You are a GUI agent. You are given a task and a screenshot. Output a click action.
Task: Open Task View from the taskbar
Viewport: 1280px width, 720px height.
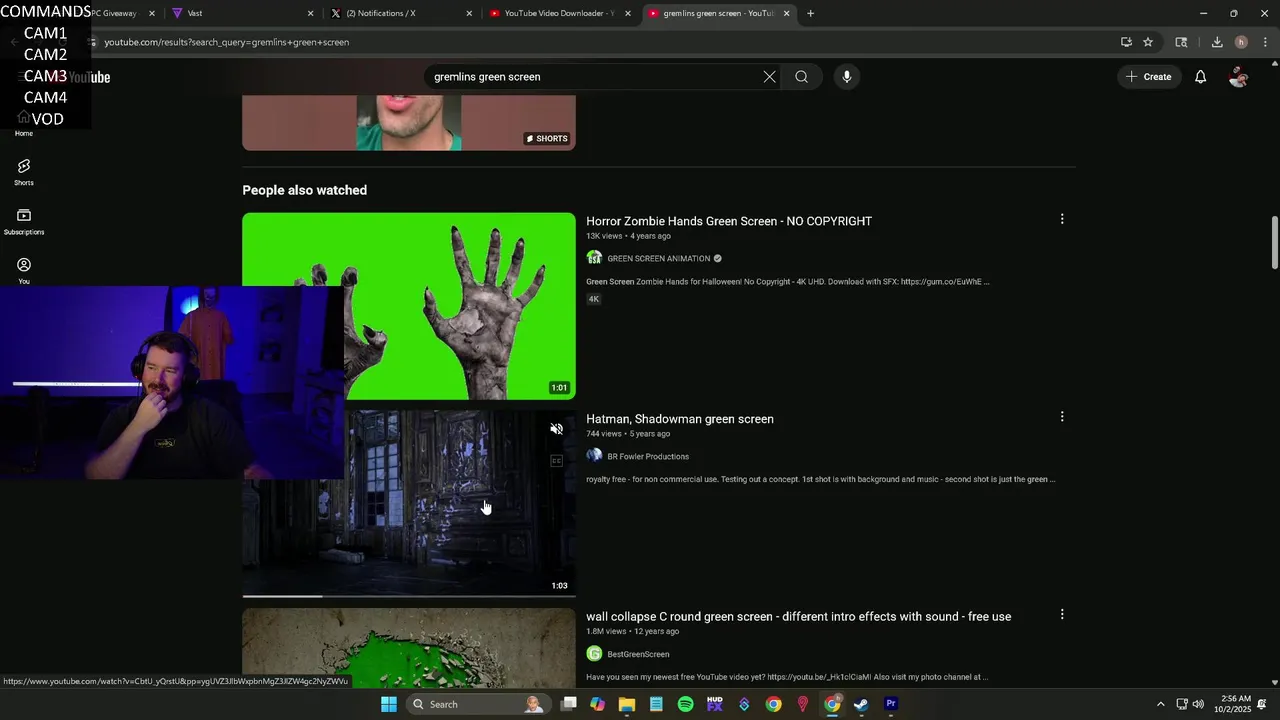pyautogui.click(x=568, y=704)
